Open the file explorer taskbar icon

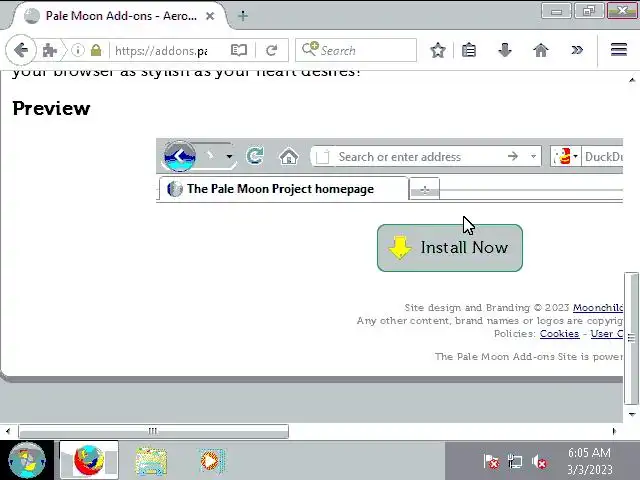[x=151, y=461]
